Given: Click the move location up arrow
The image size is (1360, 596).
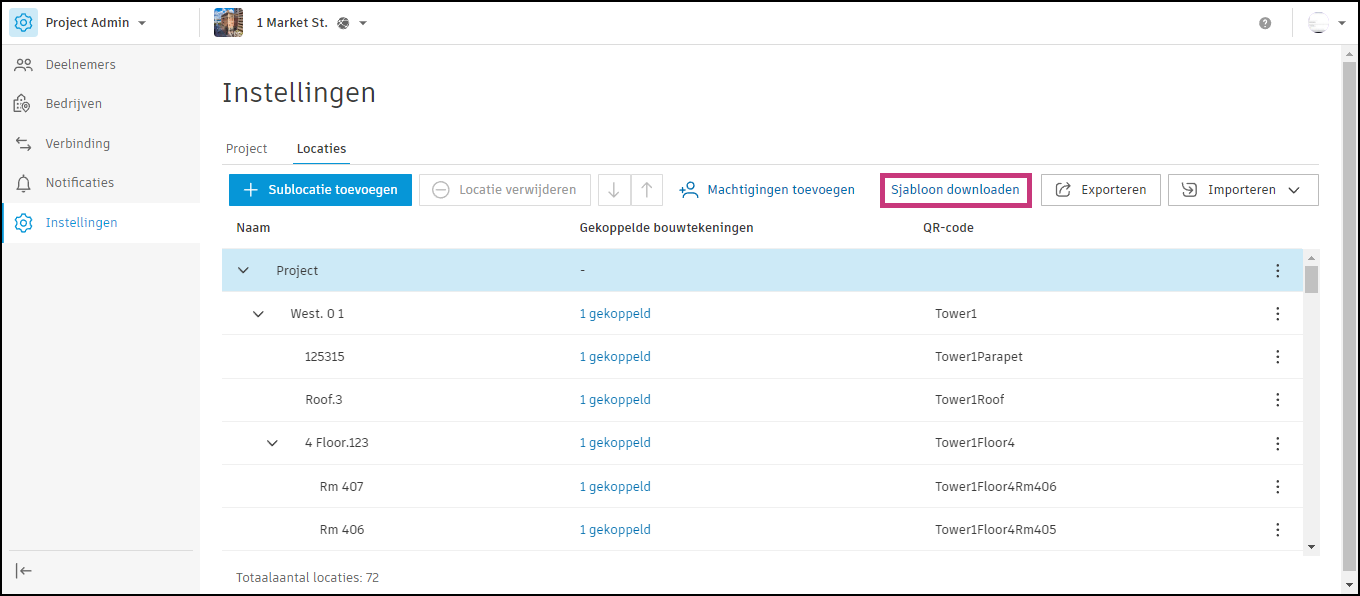Looking at the screenshot, I should (647, 190).
